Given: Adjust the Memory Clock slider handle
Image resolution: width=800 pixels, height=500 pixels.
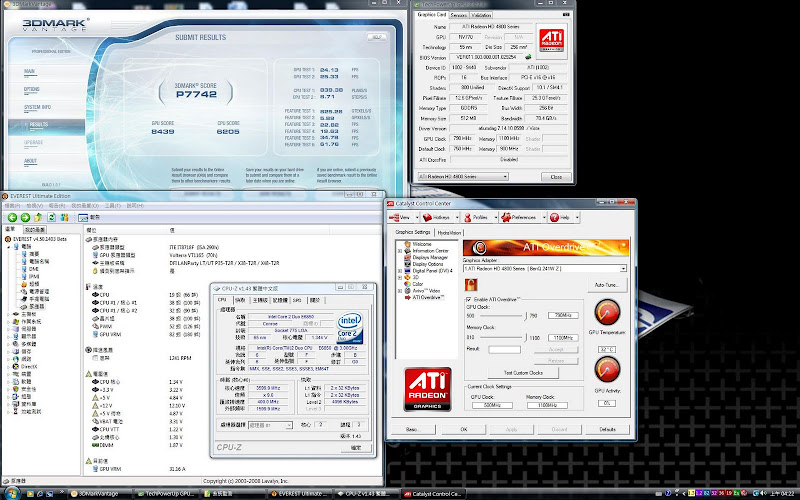Looking at the screenshot, I should (526, 337).
